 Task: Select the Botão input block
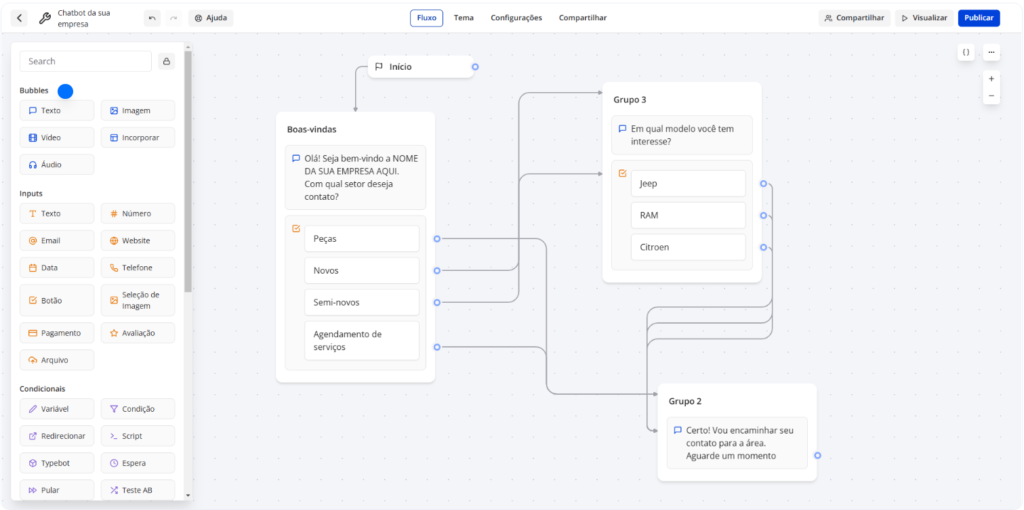coord(57,300)
